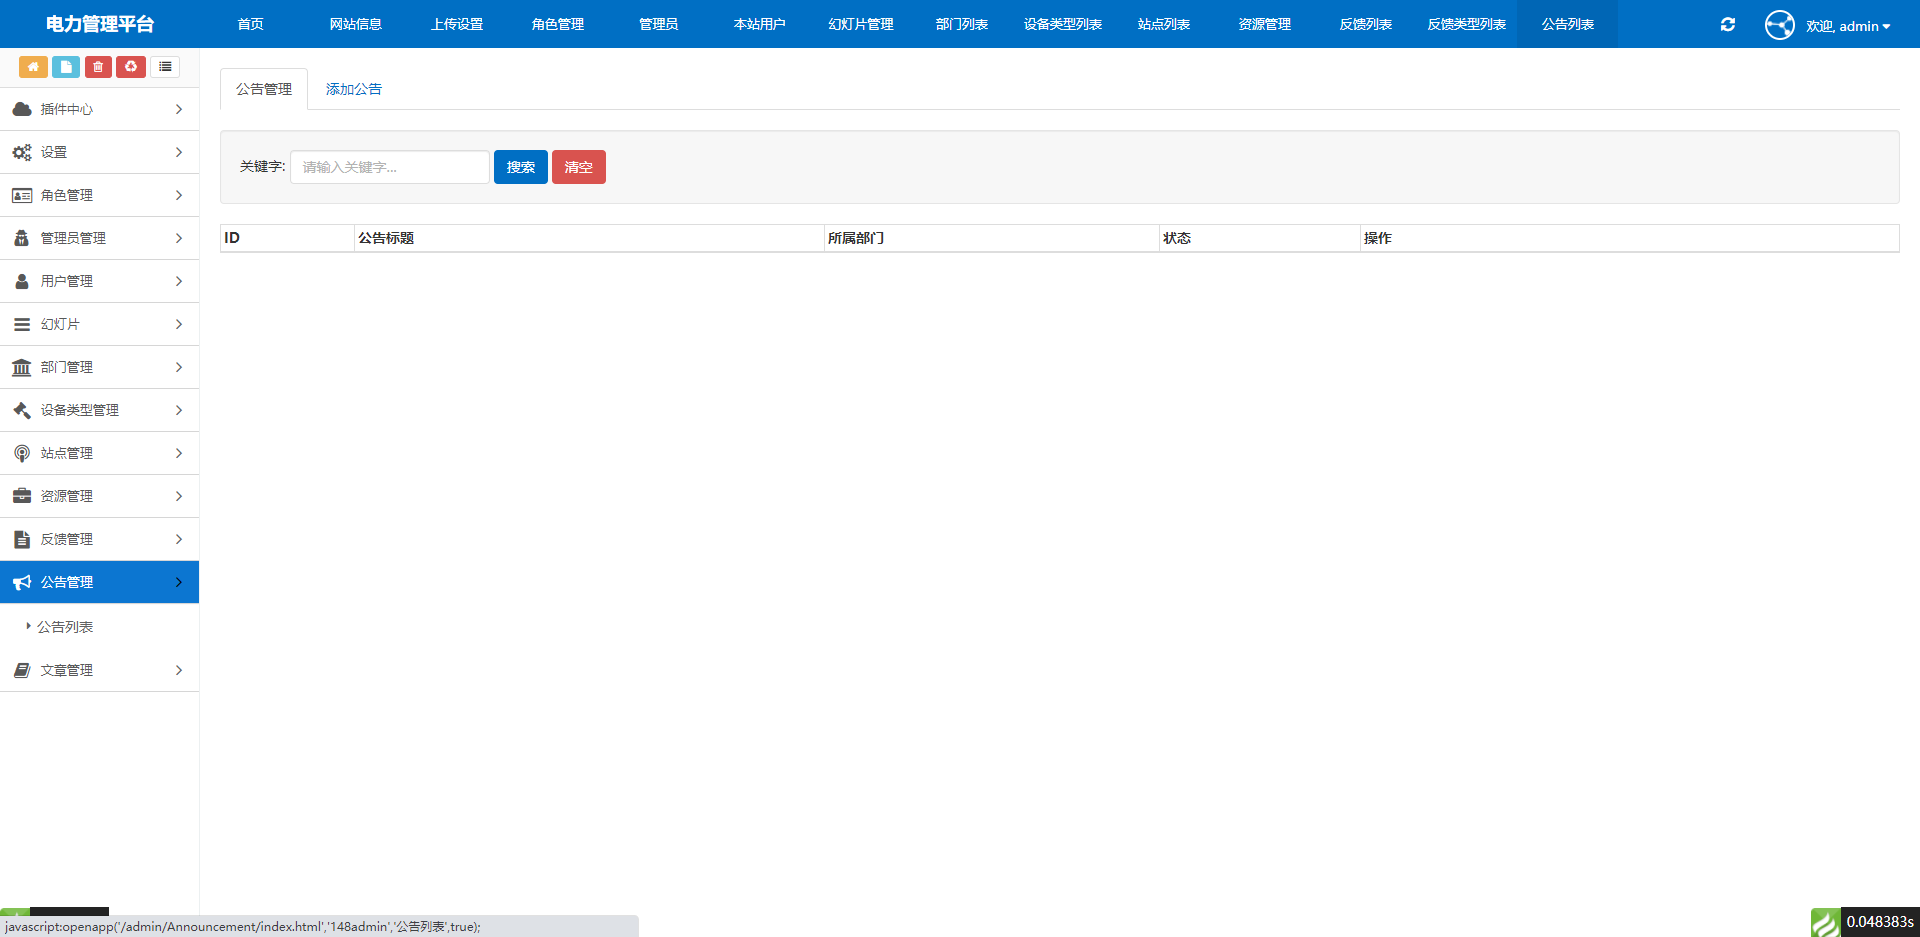Open 设备类型列表 in the top navigation
Screen dimensions: 1920x937
coord(1063,24)
